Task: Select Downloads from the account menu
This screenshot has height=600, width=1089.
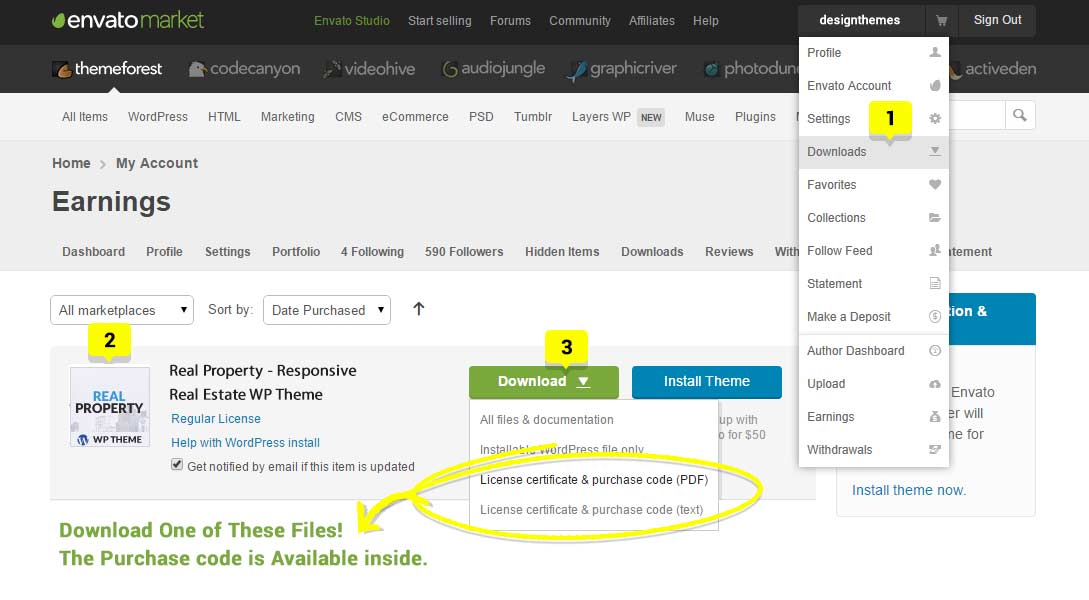Action: pos(837,151)
